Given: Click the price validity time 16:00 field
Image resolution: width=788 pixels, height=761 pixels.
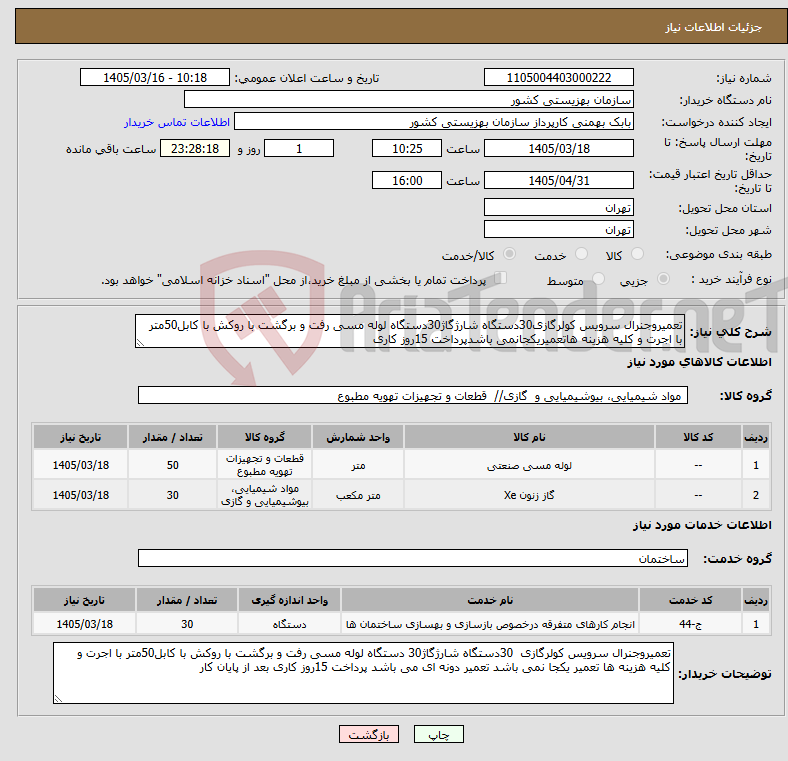Looking at the screenshot, I should pos(407,180).
